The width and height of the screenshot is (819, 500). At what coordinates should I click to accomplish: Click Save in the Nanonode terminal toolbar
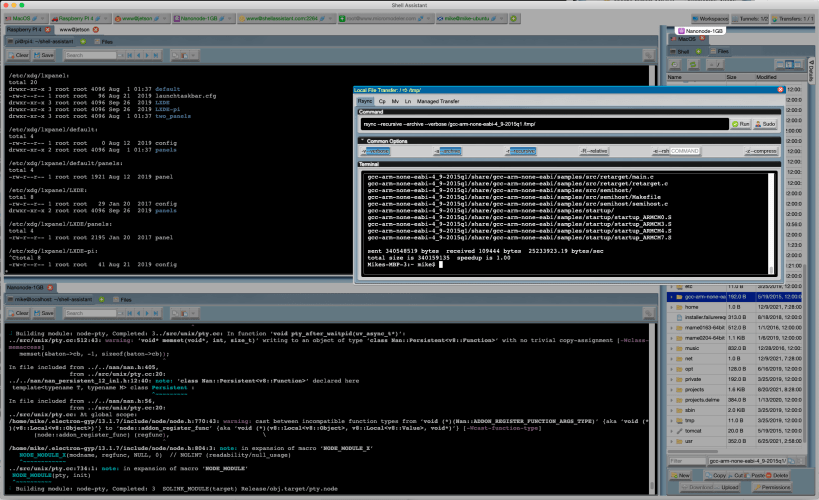pyautogui.click(x=44, y=313)
